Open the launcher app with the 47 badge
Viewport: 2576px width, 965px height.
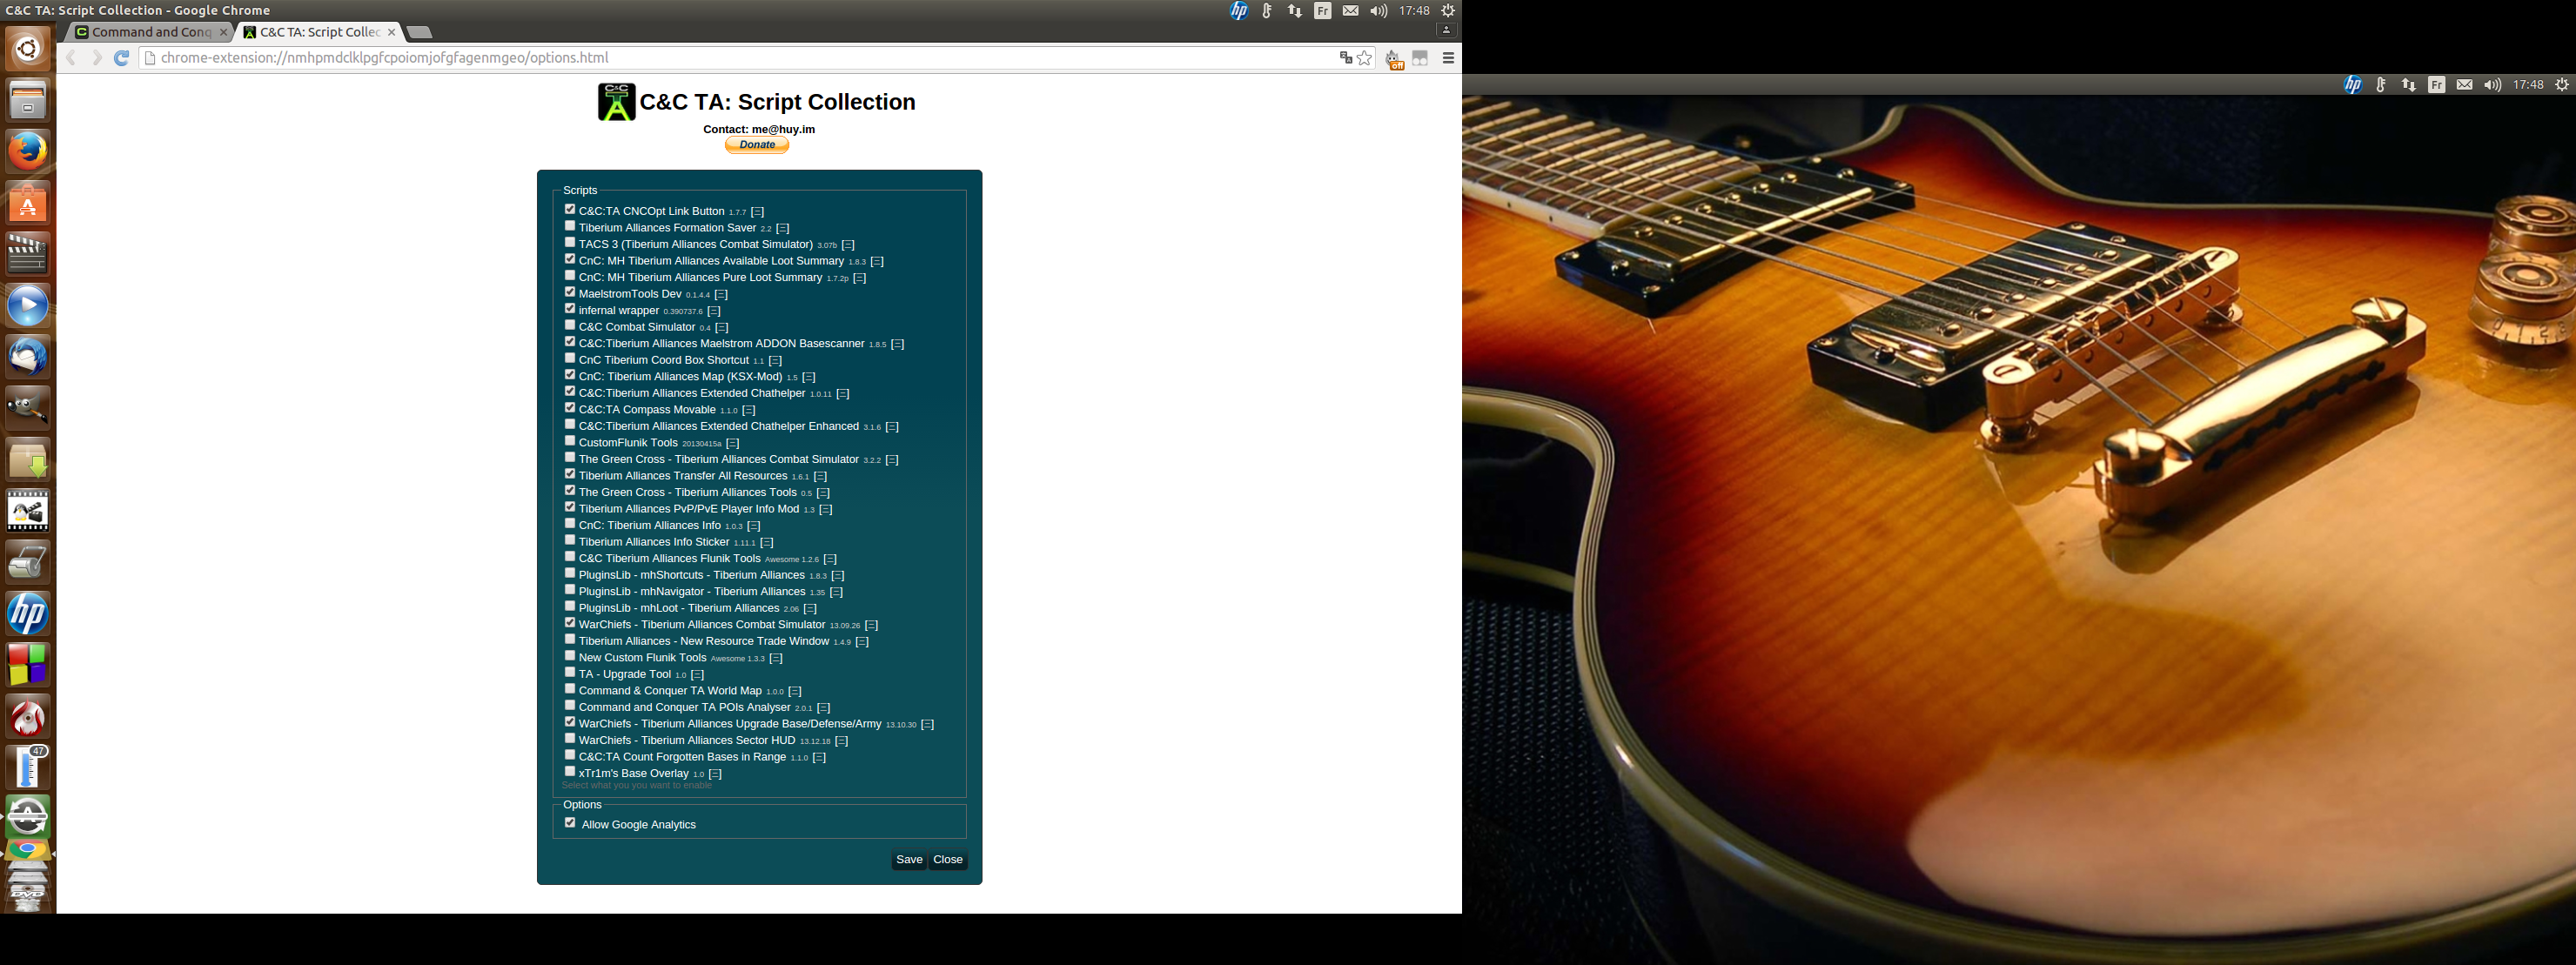[28, 767]
